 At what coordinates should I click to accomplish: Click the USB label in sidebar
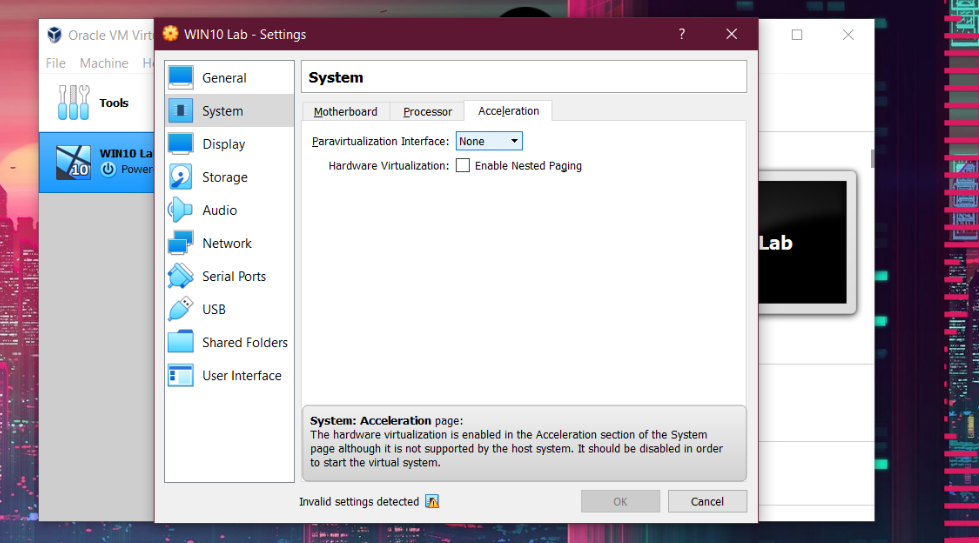click(x=214, y=310)
